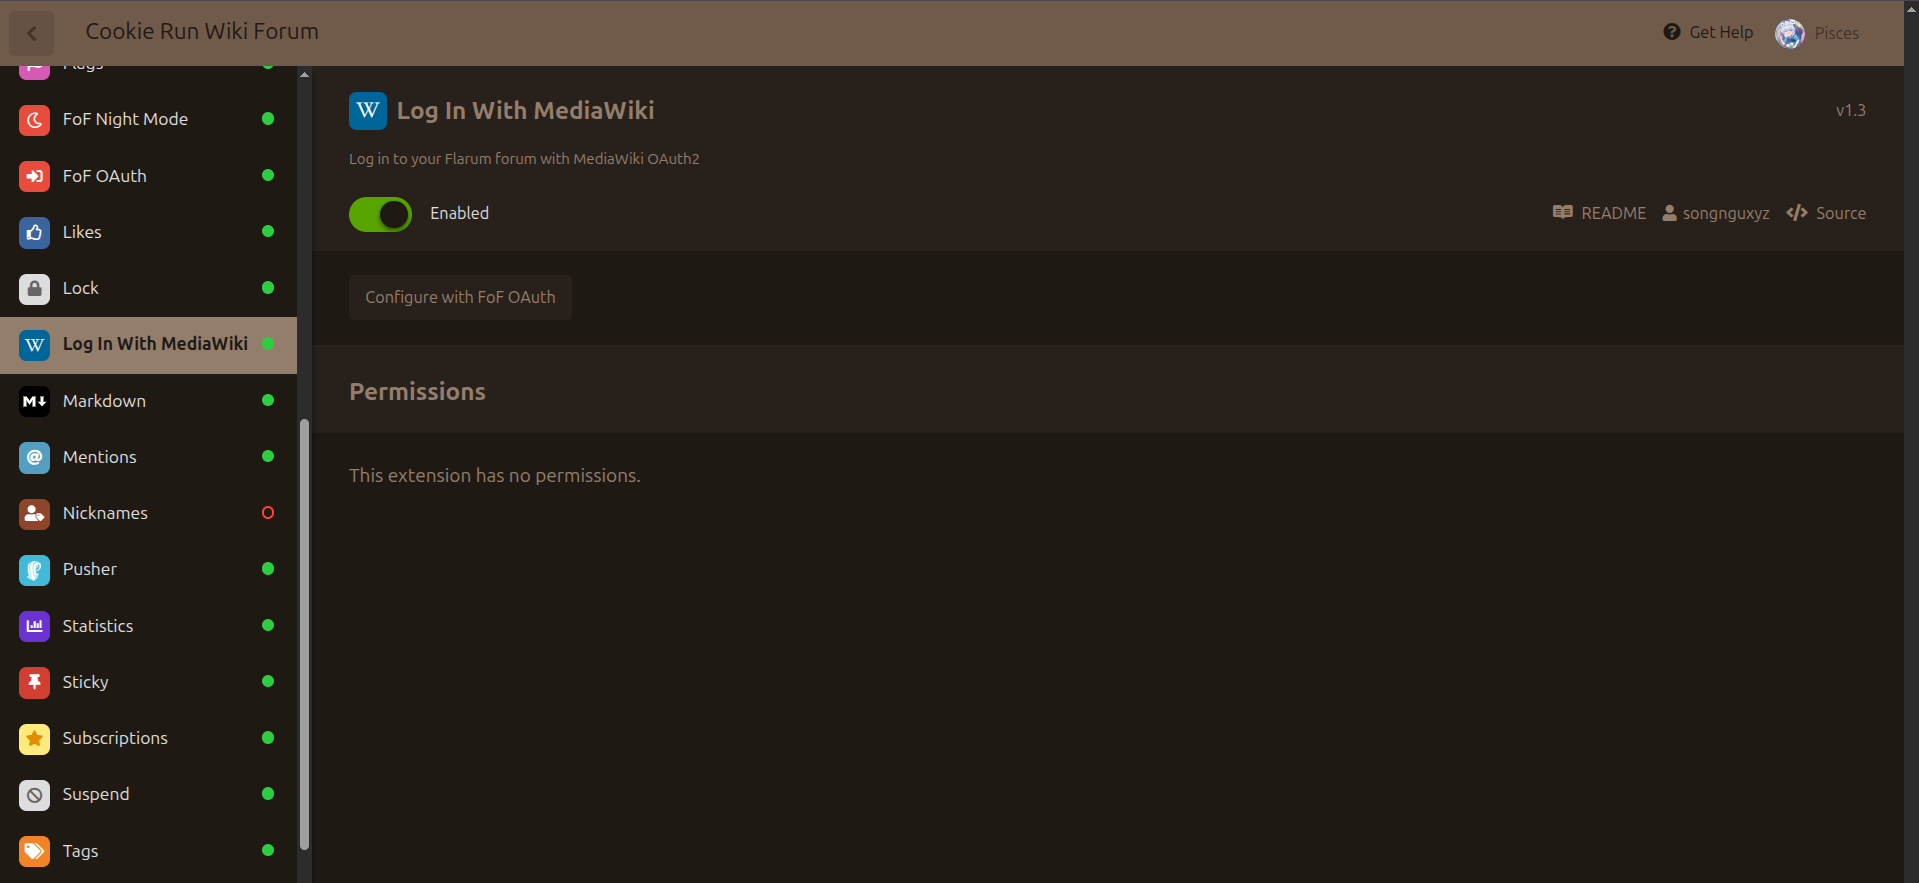1919x883 pixels.
Task: Click the Mentions label in sidebar
Action: click(100, 457)
